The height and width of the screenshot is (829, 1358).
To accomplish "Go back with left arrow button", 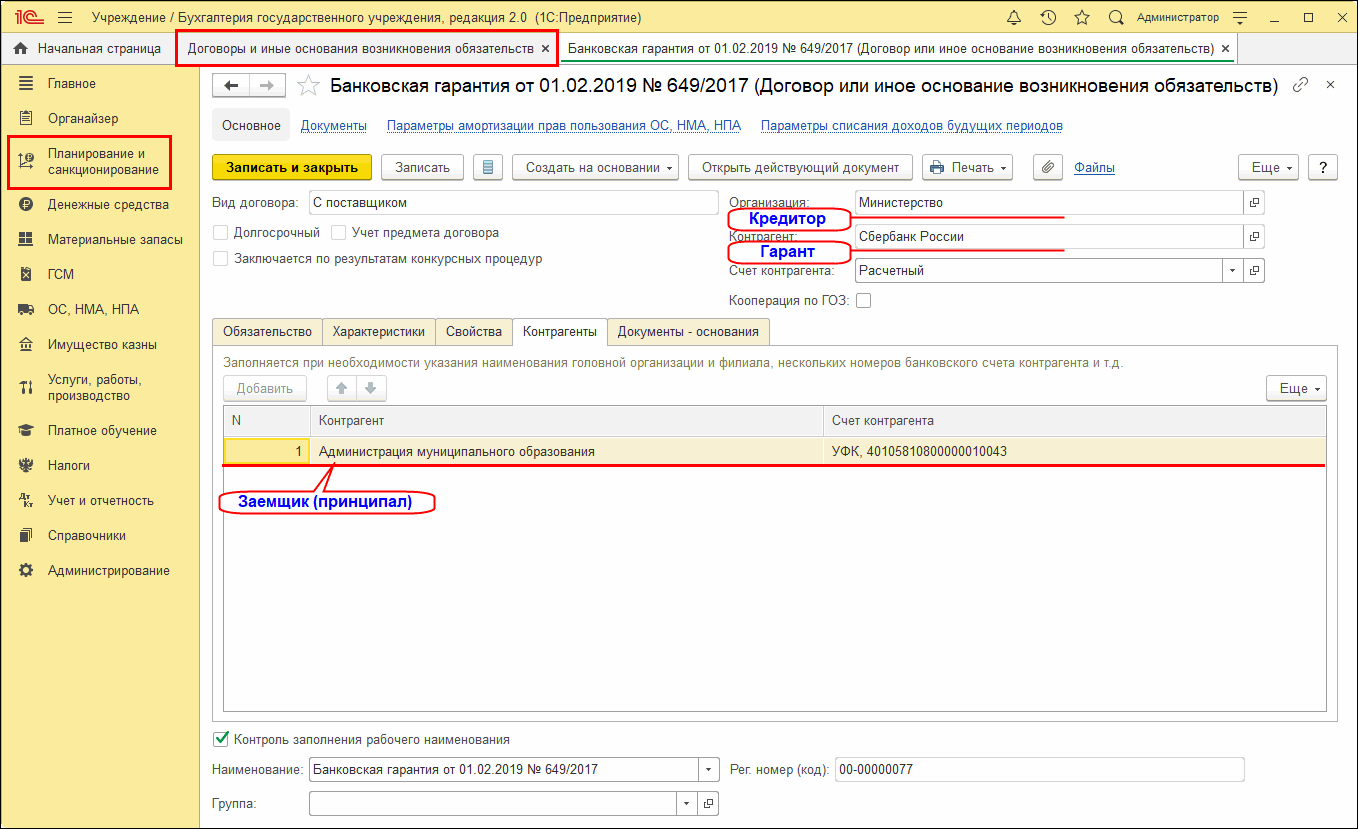I will pos(232,86).
